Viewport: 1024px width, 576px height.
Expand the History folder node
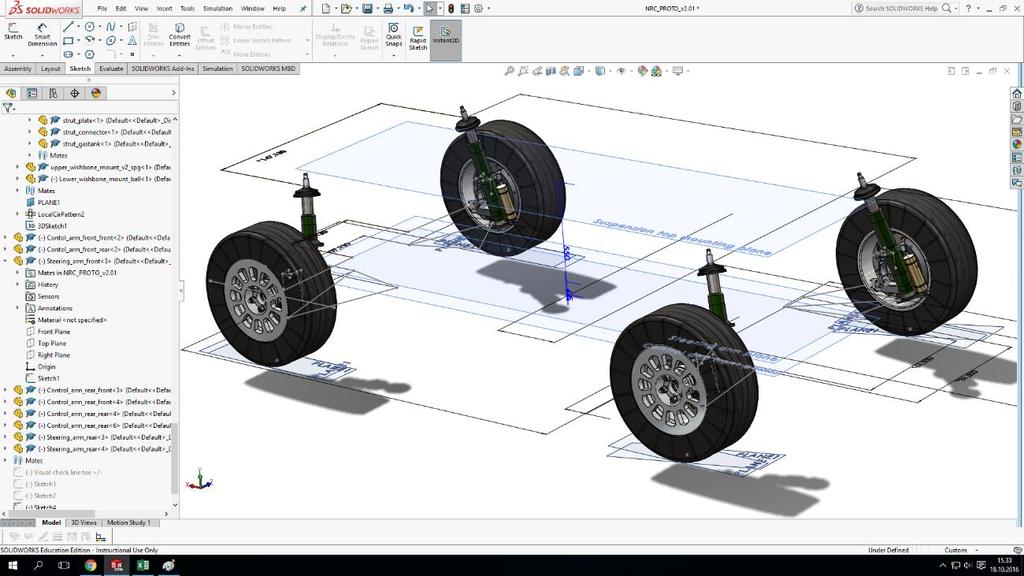(18, 285)
